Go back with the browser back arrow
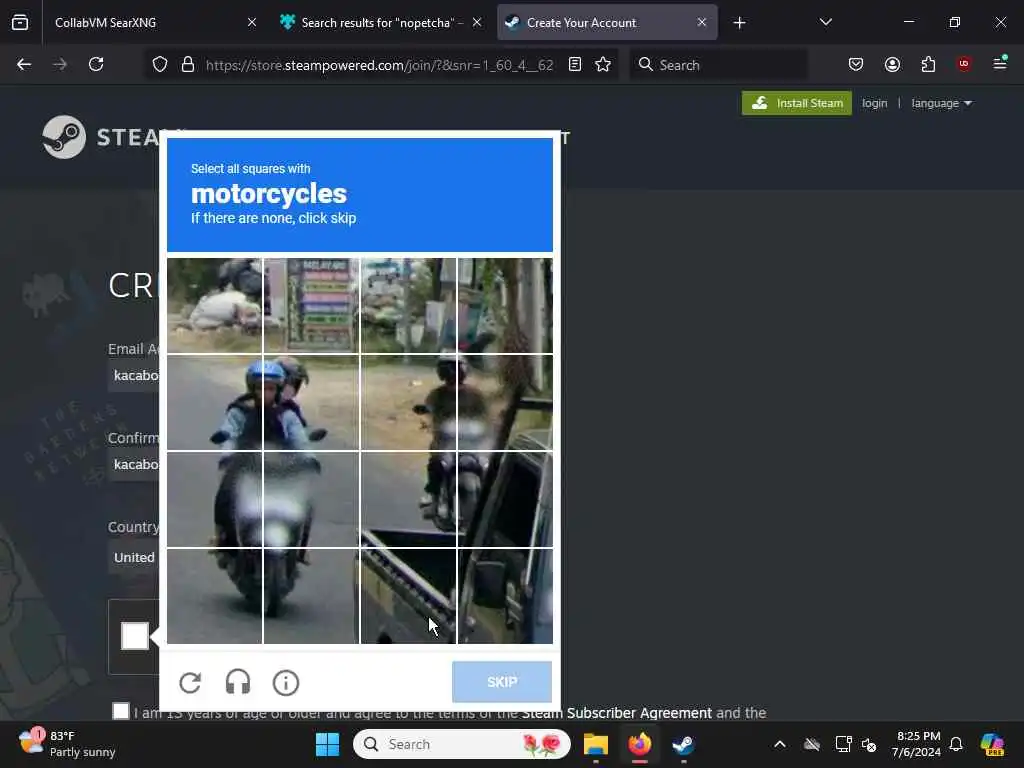1024x768 pixels. click(24, 64)
